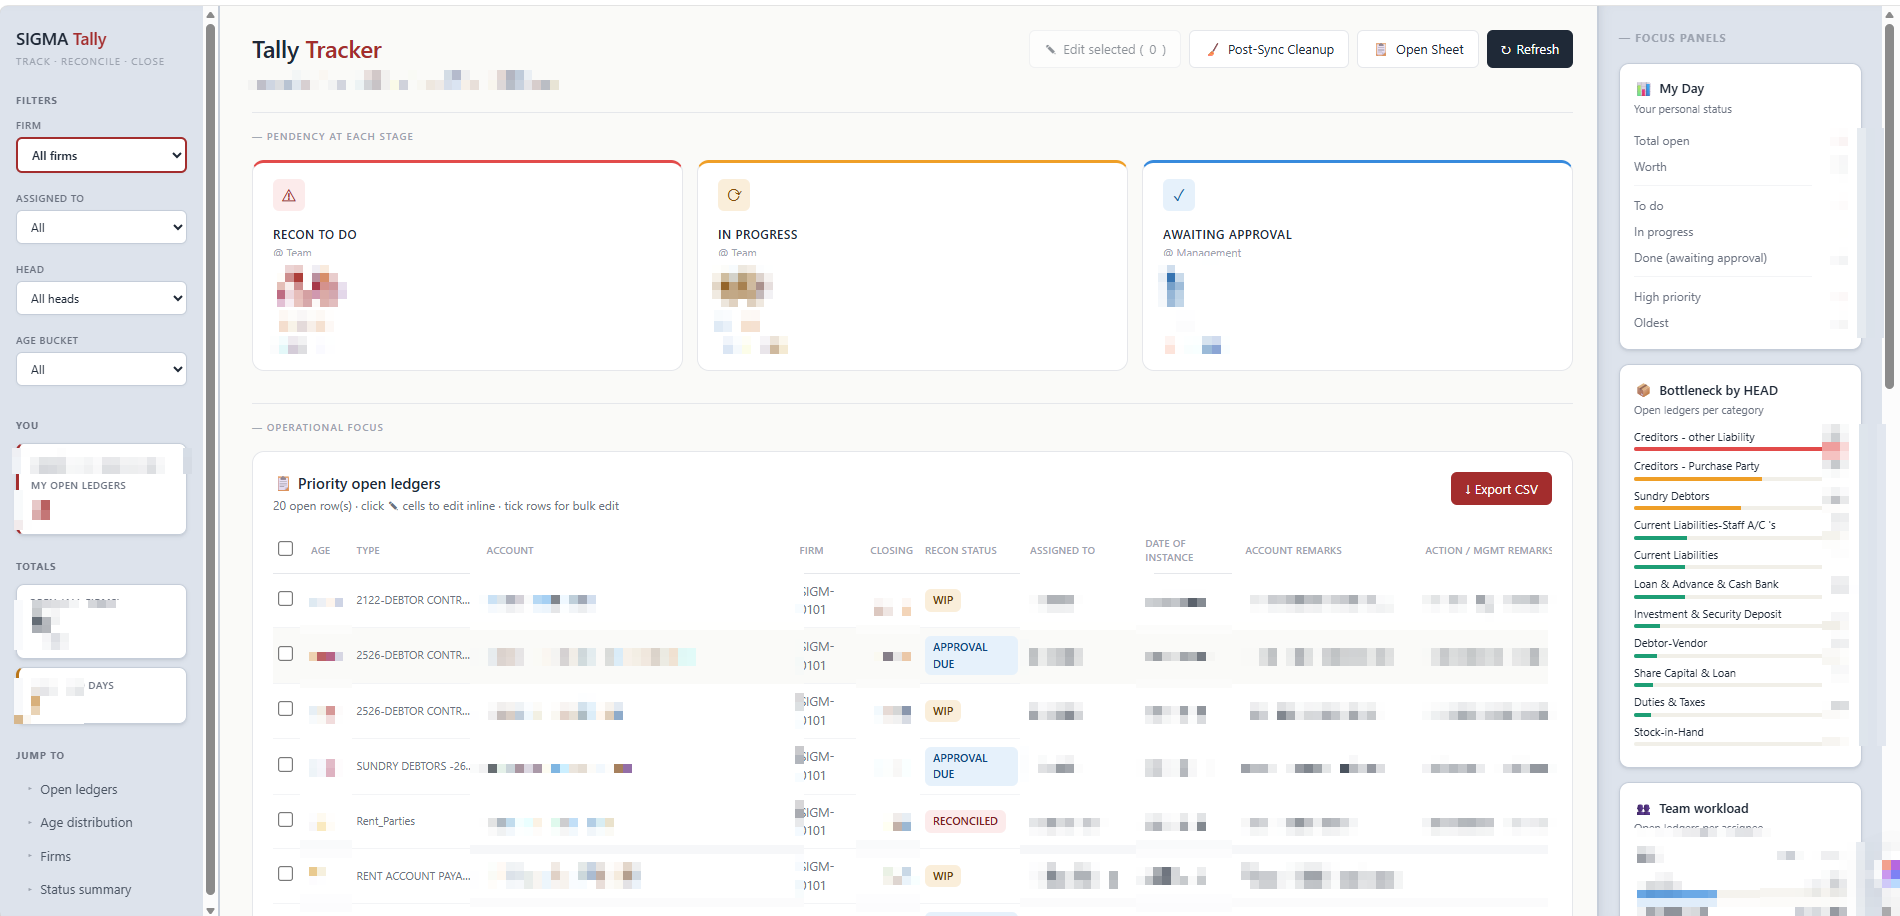
Task: Jump to Firms section
Action: 56,857
